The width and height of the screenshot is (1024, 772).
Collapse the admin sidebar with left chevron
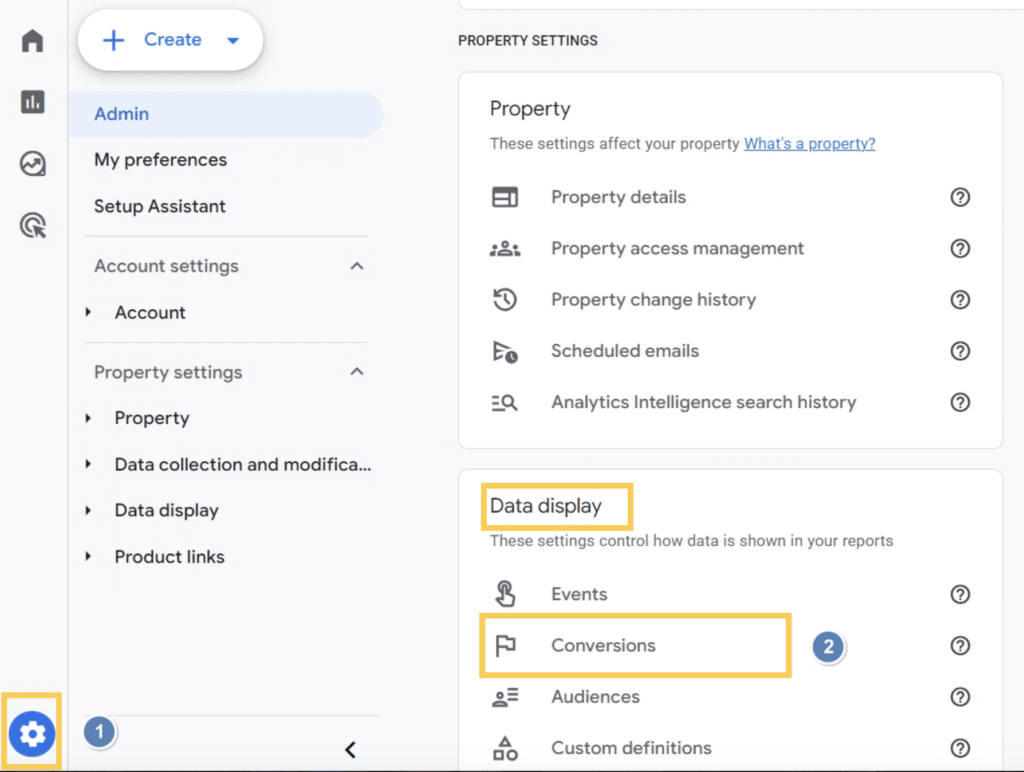[x=351, y=750]
